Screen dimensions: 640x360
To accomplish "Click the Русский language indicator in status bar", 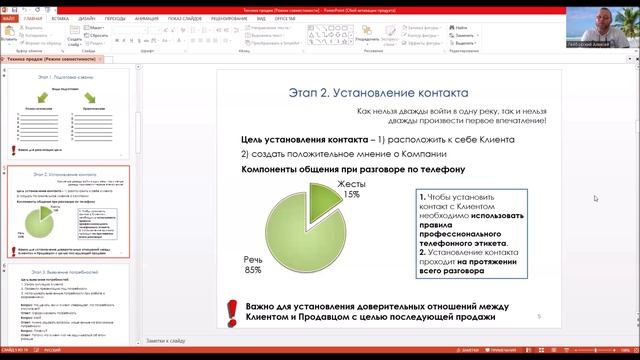I will point(52,350).
